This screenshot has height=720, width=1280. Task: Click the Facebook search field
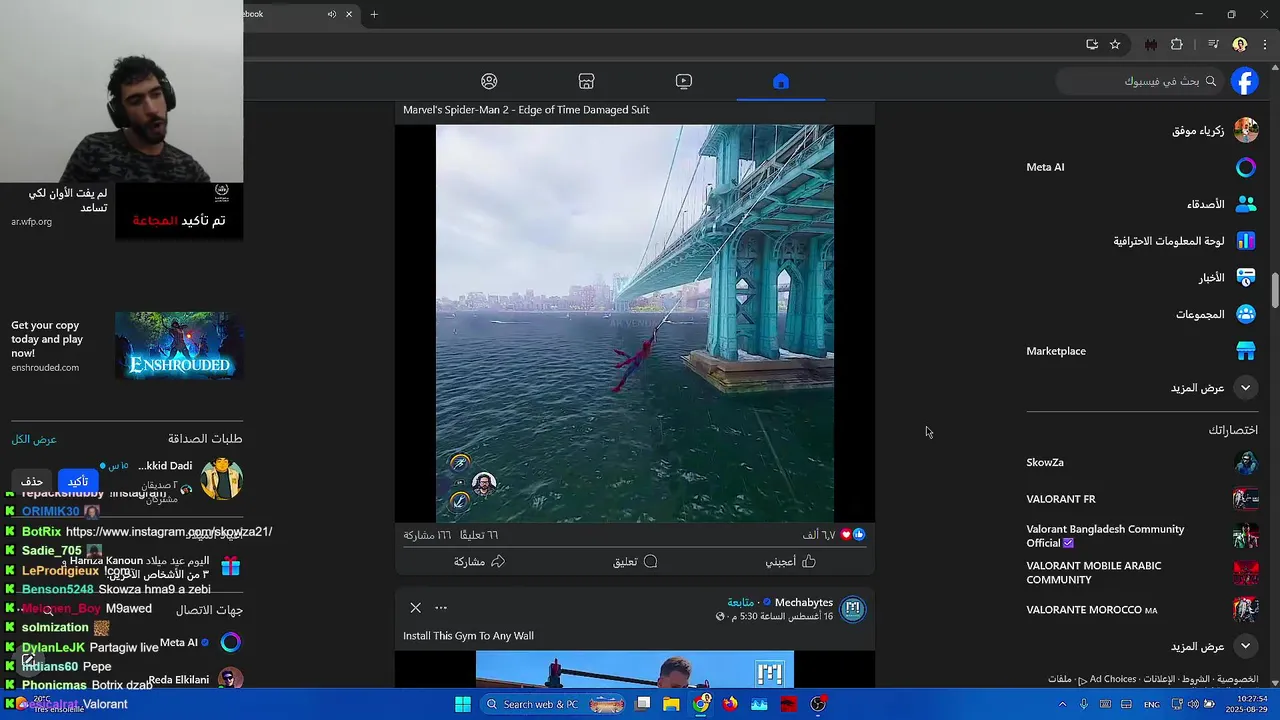(x=1141, y=81)
